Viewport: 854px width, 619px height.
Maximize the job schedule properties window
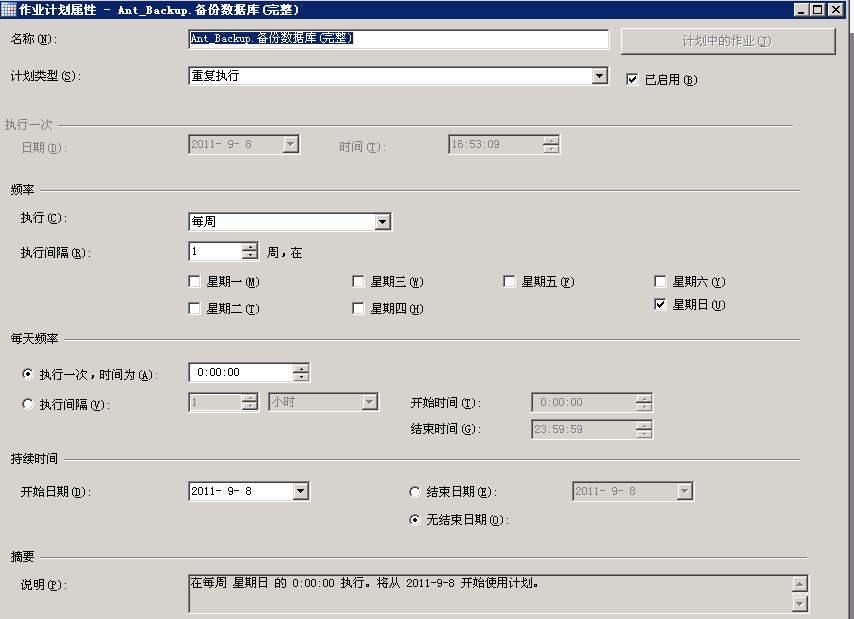(818, 9)
